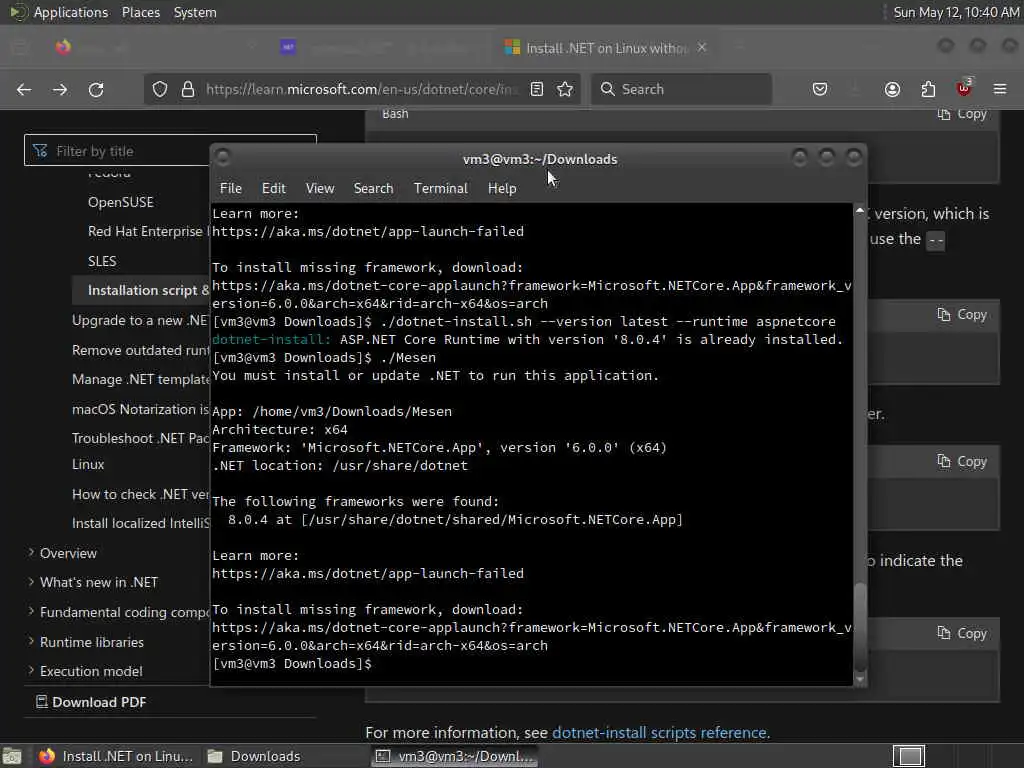Open Manage .NET templates sidebar entry
Image resolution: width=1024 pixels, height=768 pixels.
coord(140,379)
